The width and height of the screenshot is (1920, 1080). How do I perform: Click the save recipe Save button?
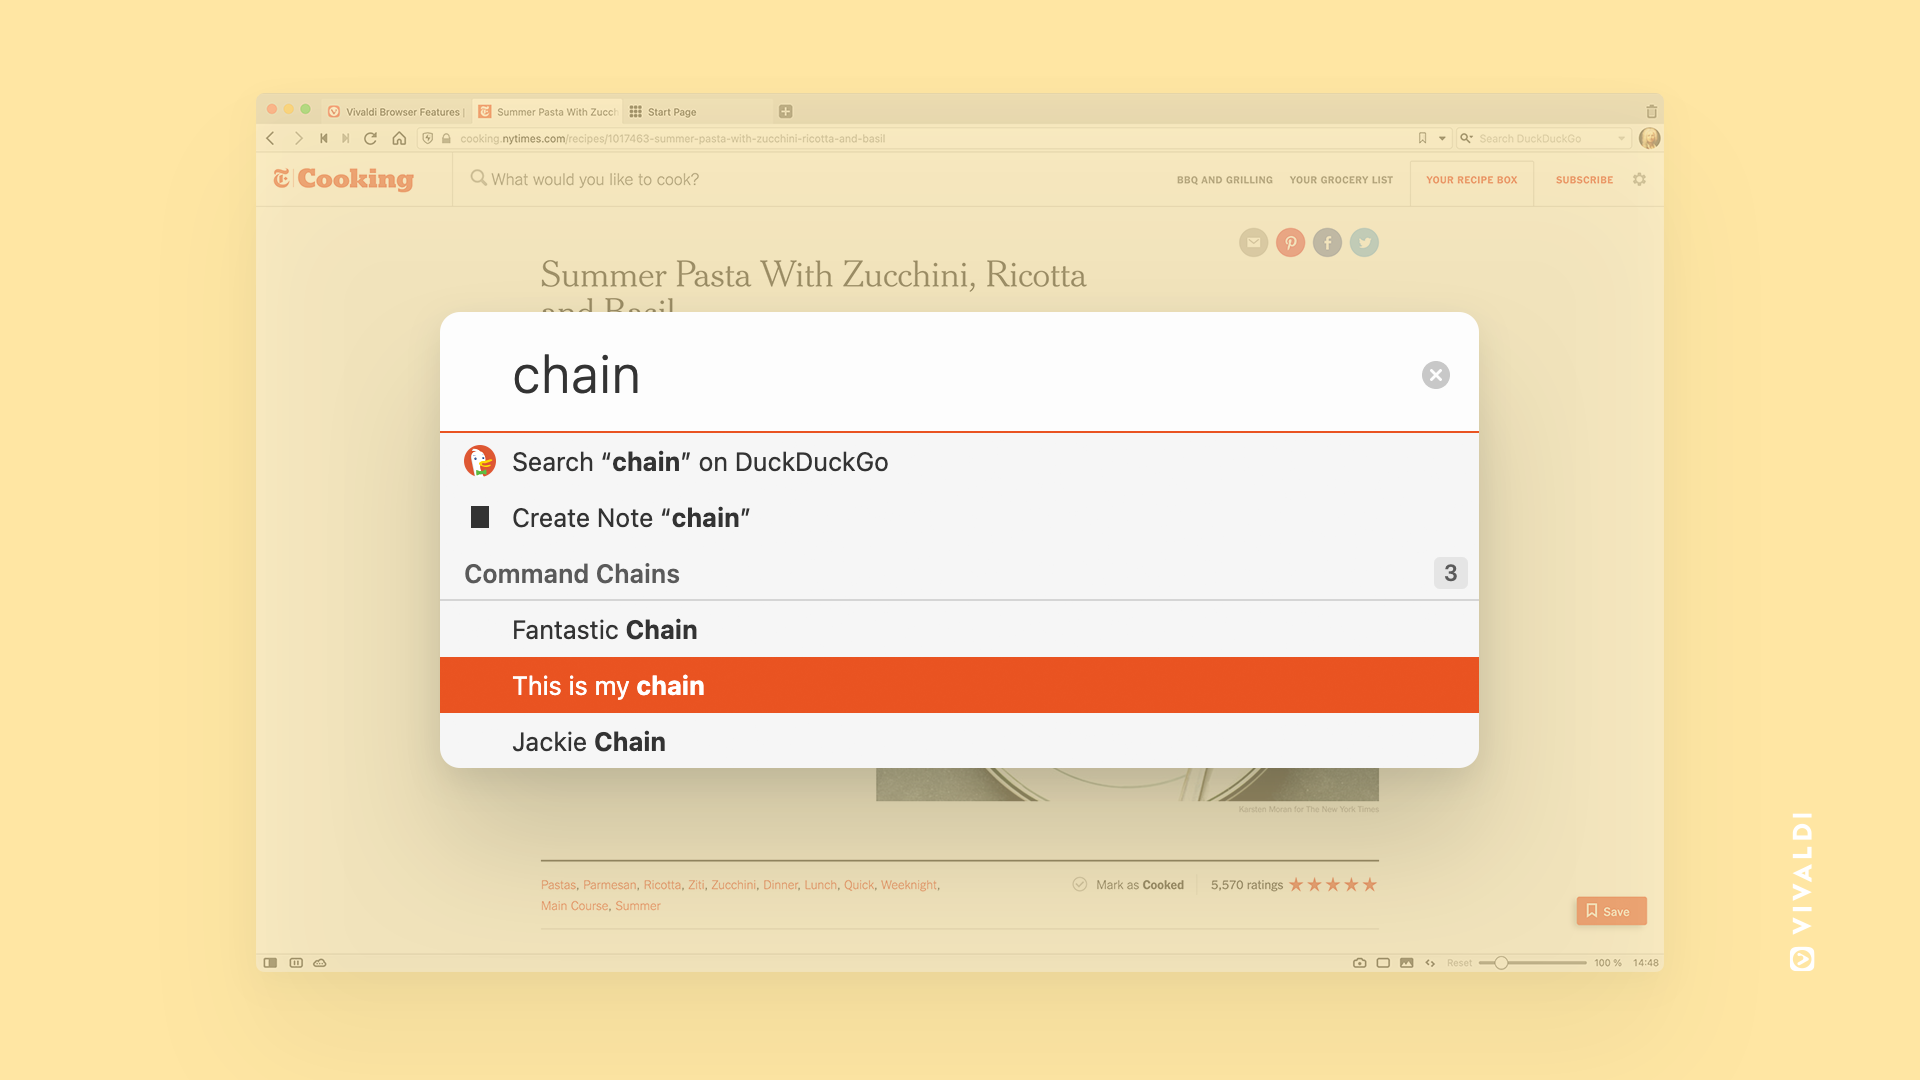[1611, 911]
